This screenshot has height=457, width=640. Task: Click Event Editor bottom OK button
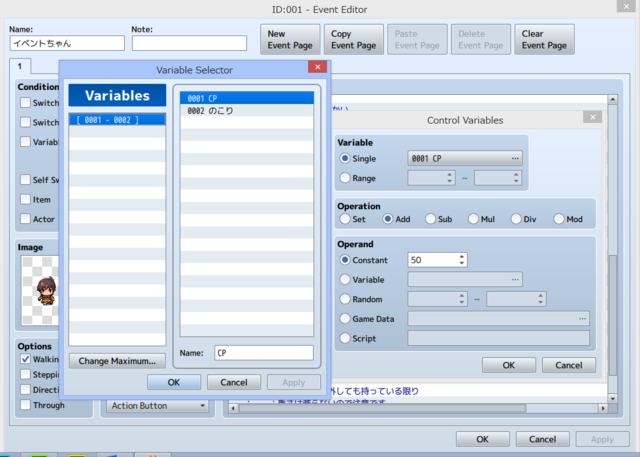(482, 439)
